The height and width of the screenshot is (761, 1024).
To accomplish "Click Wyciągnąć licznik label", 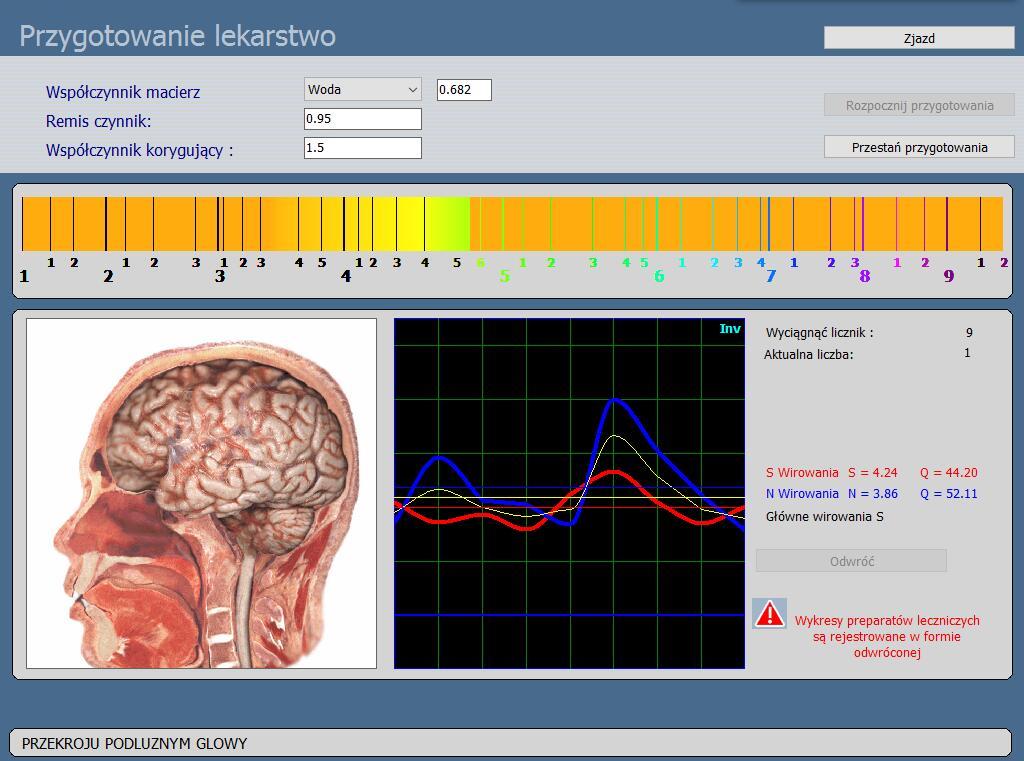I will pos(820,332).
